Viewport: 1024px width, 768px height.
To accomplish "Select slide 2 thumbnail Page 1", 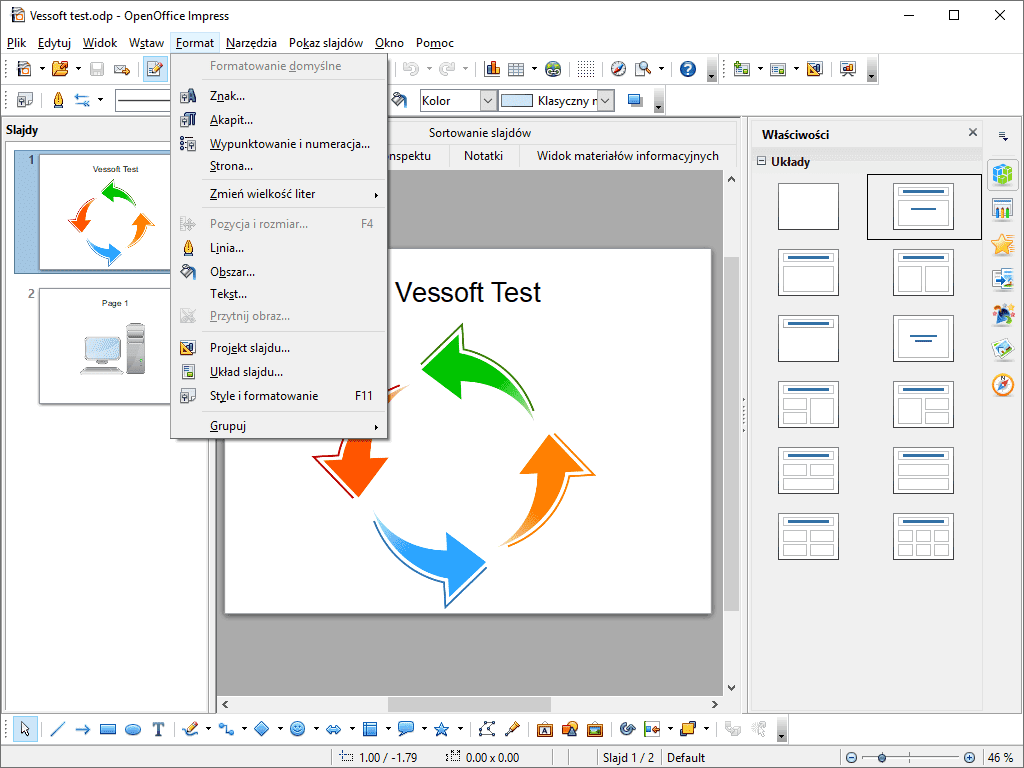I will [x=106, y=346].
